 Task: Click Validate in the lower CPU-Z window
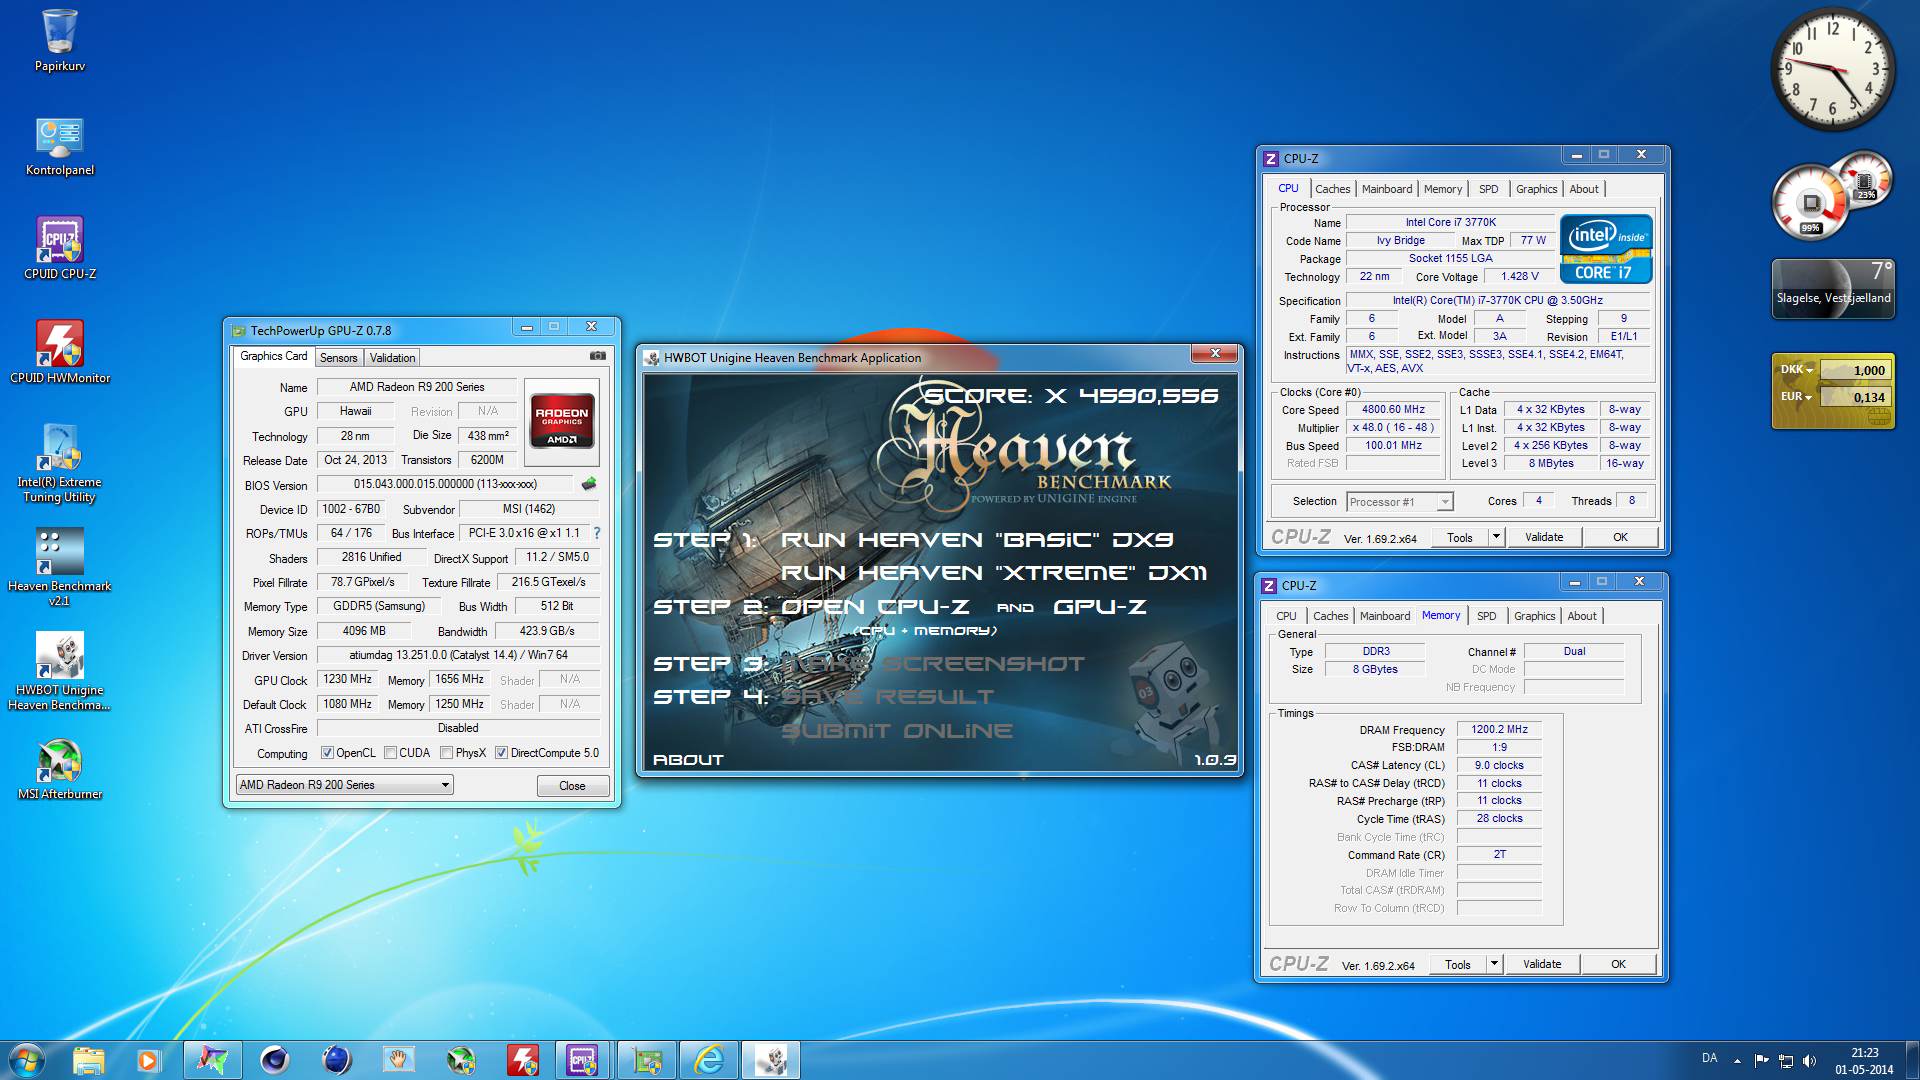click(1542, 964)
